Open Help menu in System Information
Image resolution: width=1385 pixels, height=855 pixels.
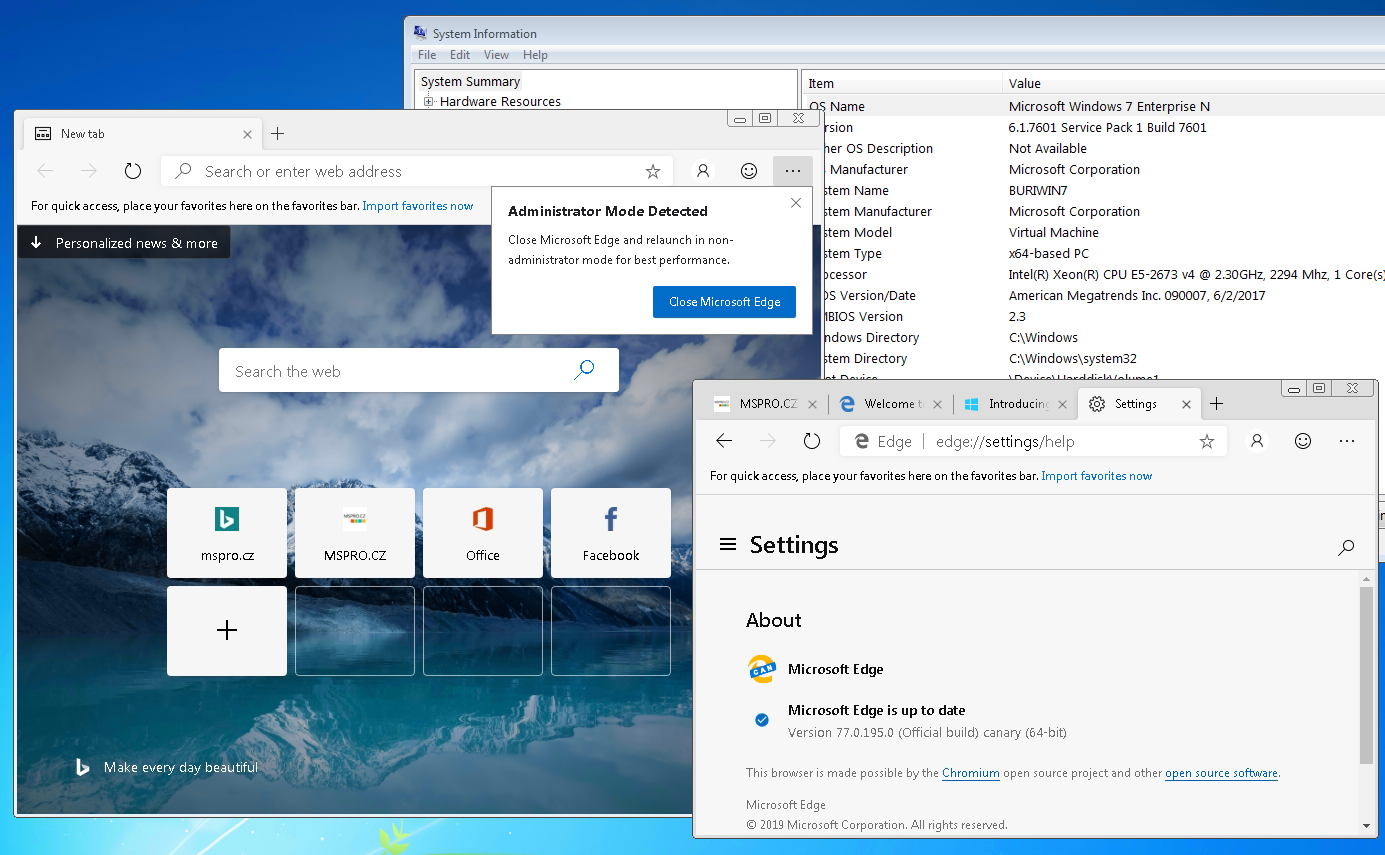tap(535, 55)
